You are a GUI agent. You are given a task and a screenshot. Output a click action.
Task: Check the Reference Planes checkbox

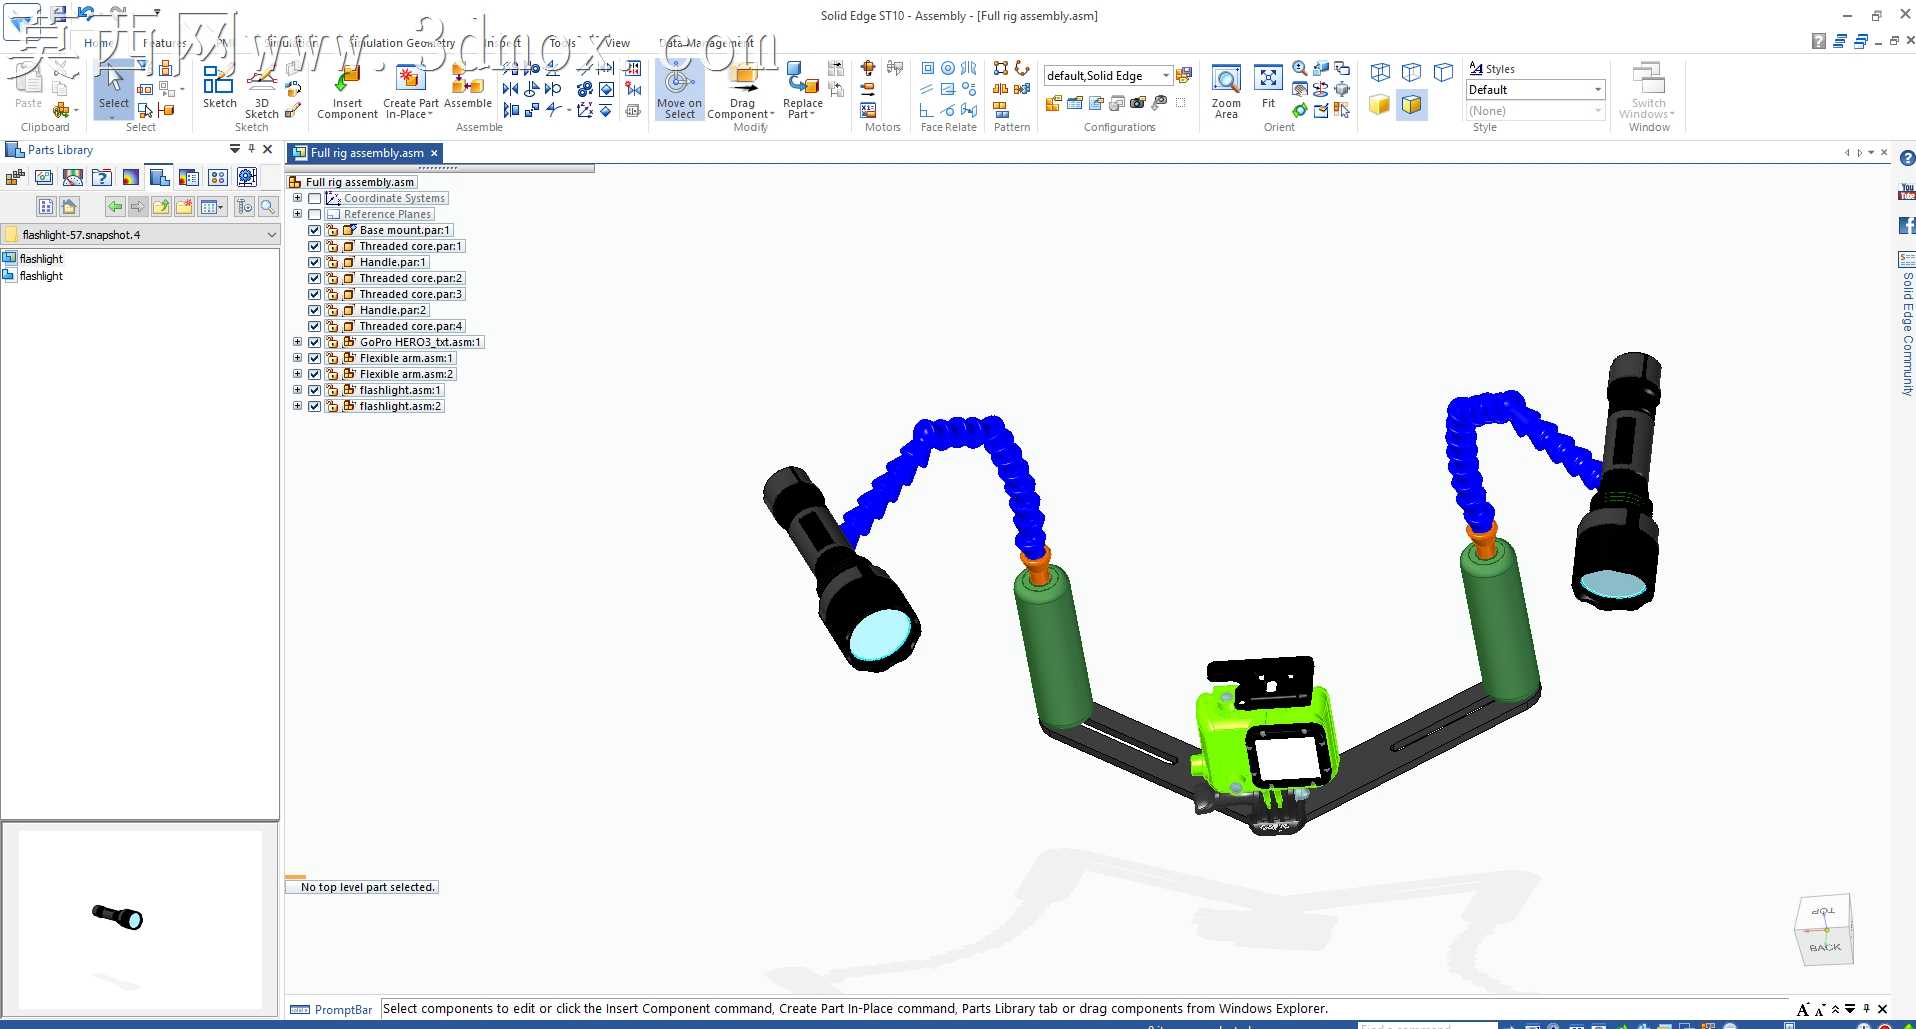click(x=314, y=214)
